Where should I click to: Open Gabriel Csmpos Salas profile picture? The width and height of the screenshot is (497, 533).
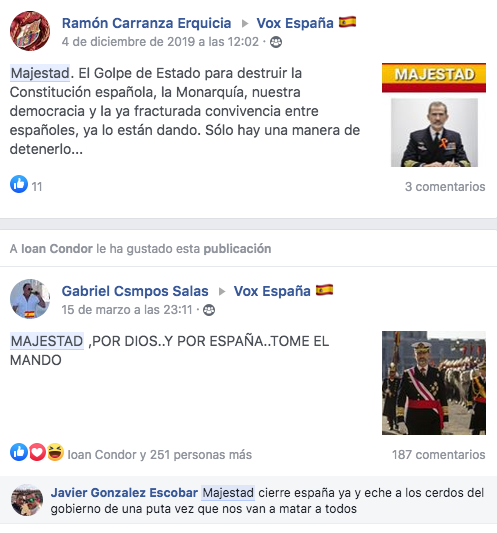[30, 299]
